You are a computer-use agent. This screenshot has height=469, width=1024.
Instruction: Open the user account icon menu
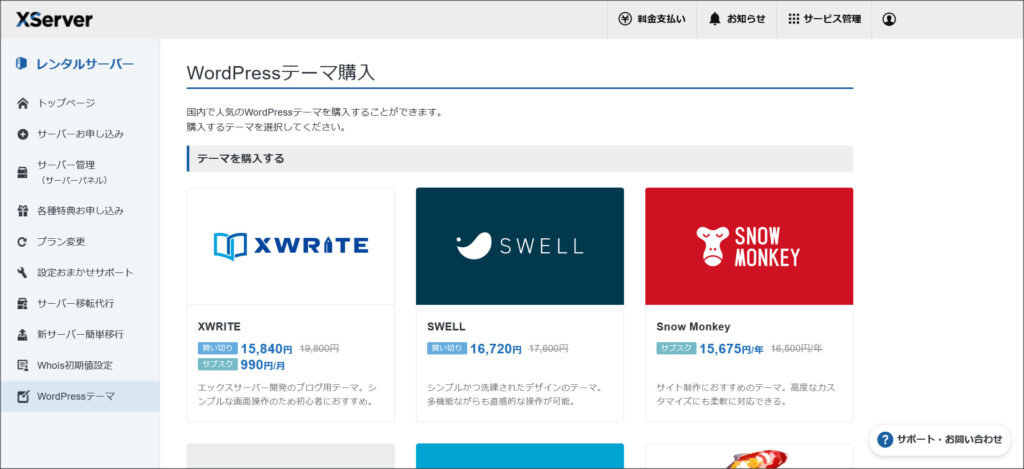click(x=888, y=19)
